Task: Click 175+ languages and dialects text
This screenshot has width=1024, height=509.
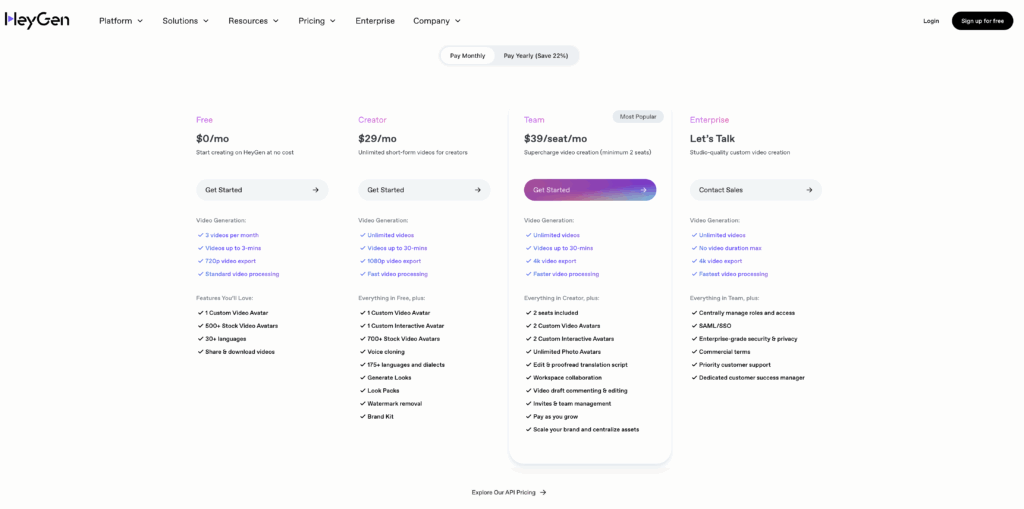Action: [x=406, y=365]
